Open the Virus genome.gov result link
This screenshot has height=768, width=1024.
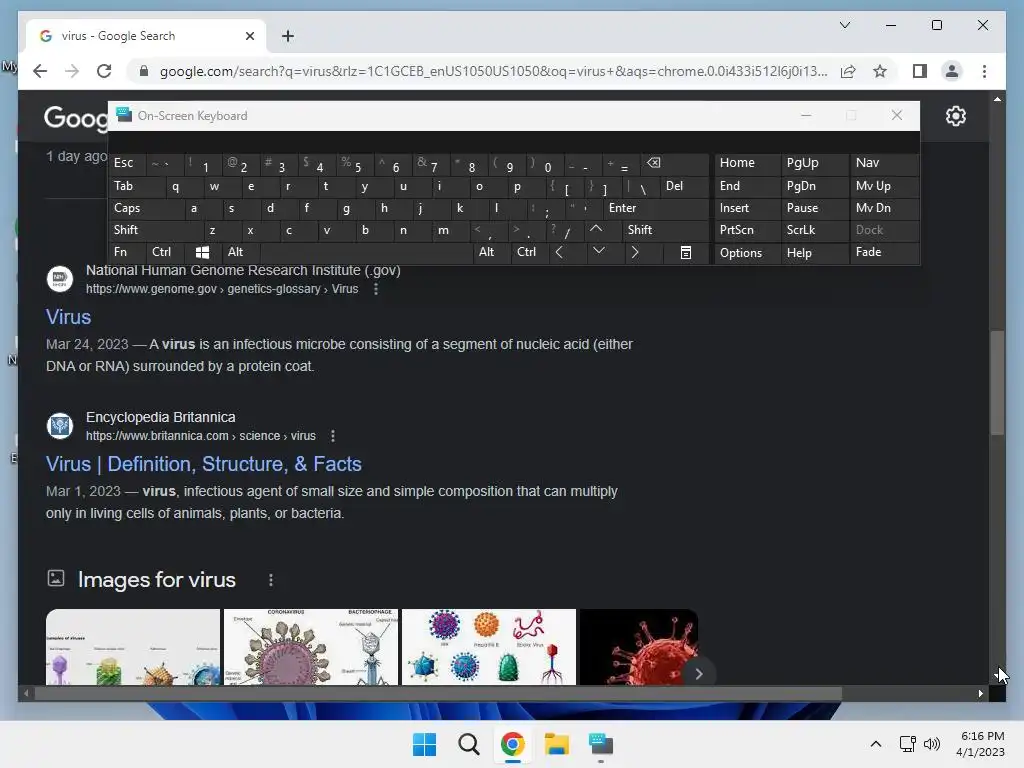point(69,317)
